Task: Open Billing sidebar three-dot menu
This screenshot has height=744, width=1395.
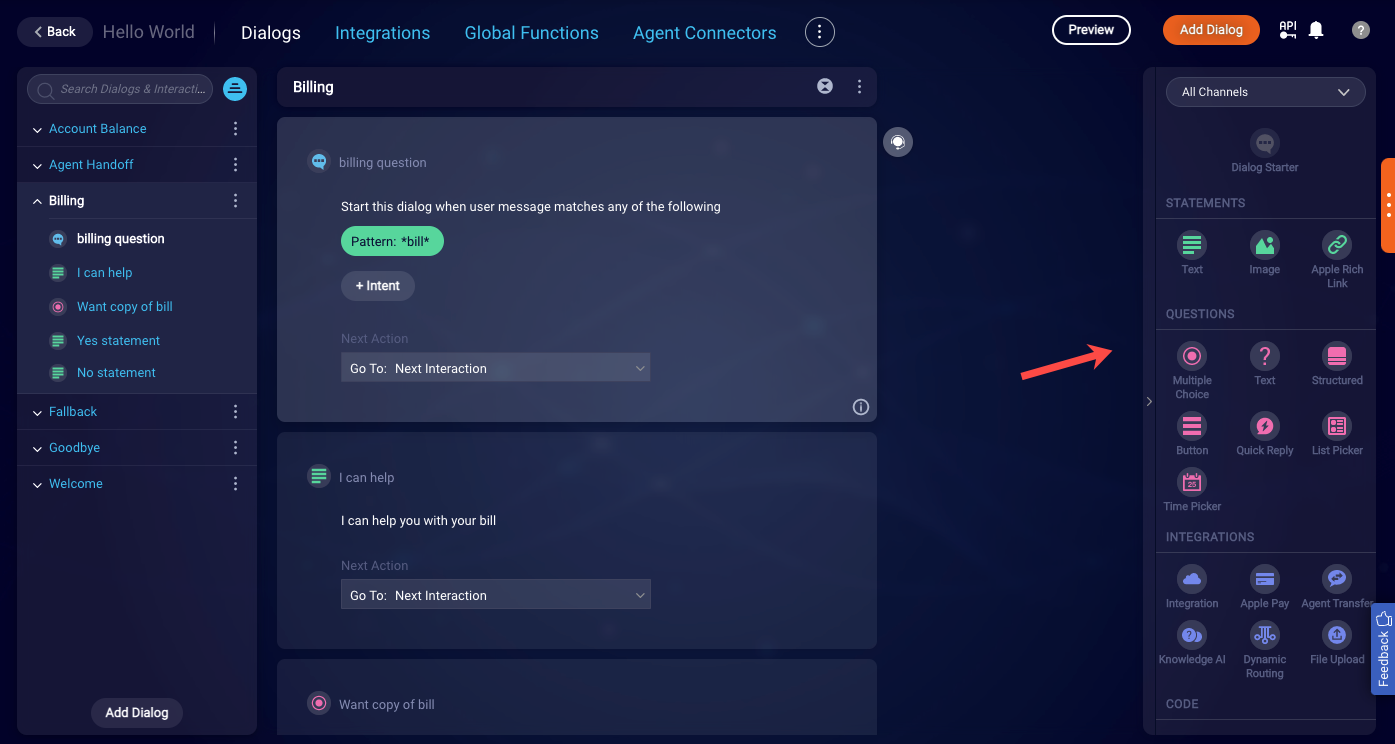Action: [236, 201]
